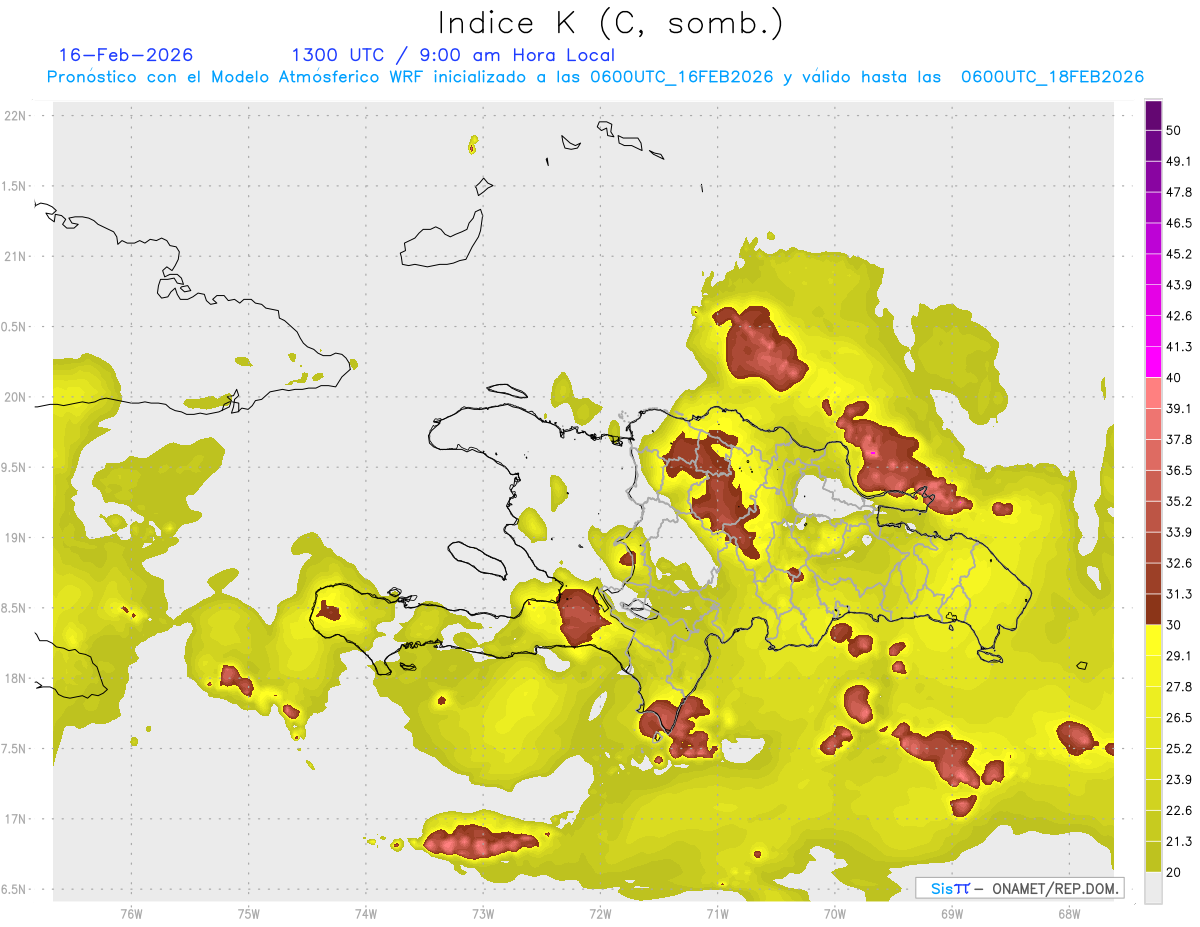Click the "70W" longitude label
Screen dimensions: 1200x927
coord(835,913)
